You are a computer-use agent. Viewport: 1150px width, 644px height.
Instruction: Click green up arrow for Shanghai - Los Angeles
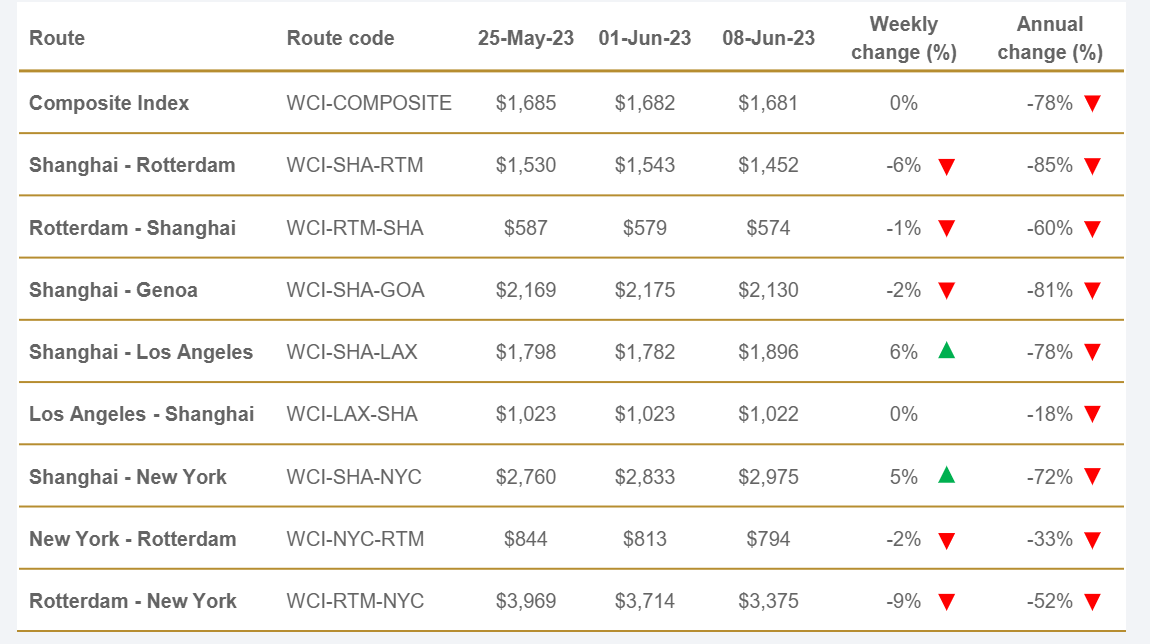(946, 351)
